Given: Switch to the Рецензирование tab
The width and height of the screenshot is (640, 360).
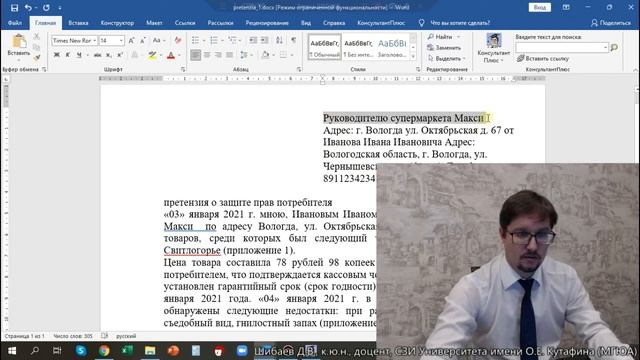Looking at the screenshot, I should tap(267, 23).
